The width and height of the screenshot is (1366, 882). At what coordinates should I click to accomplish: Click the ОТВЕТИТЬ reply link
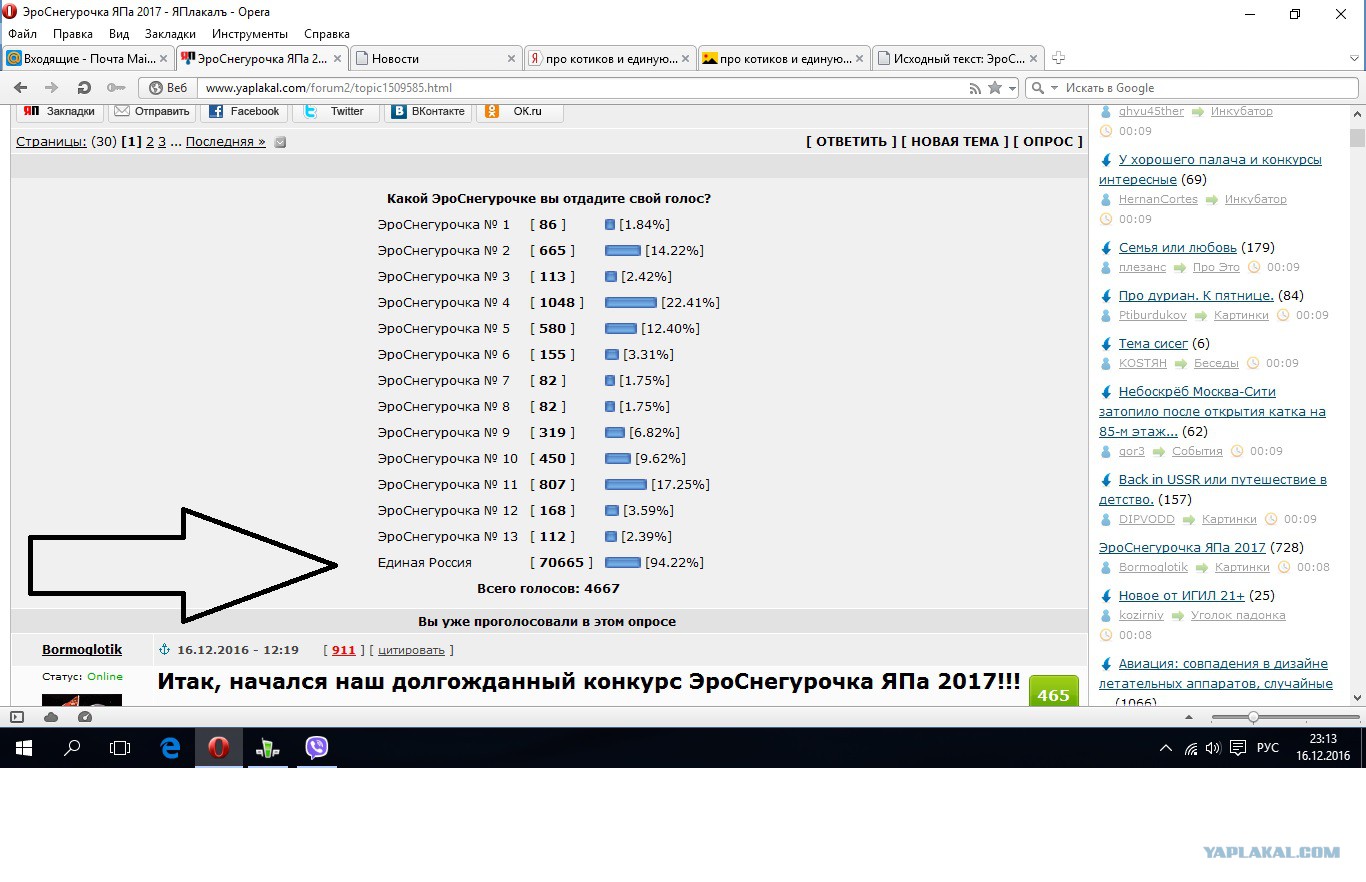852,142
